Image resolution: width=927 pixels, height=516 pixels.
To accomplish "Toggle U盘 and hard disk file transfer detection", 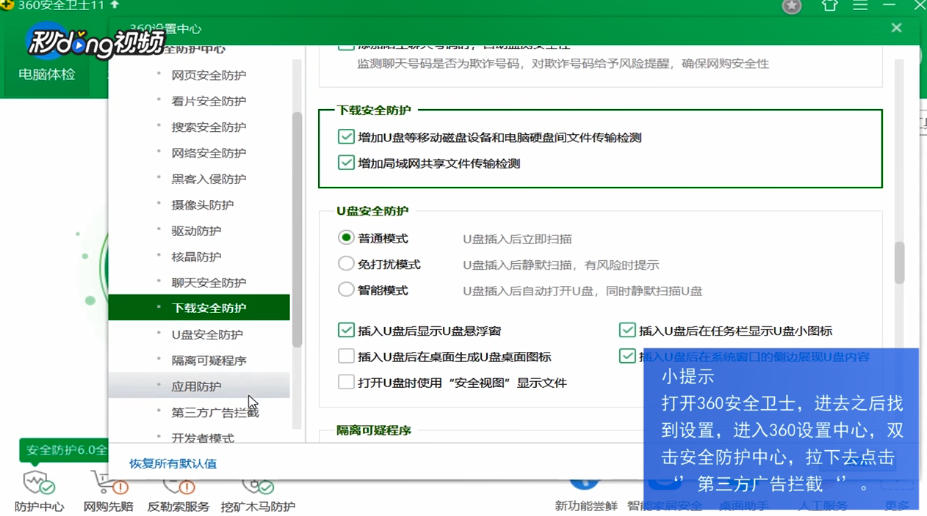I will [x=346, y=137].
